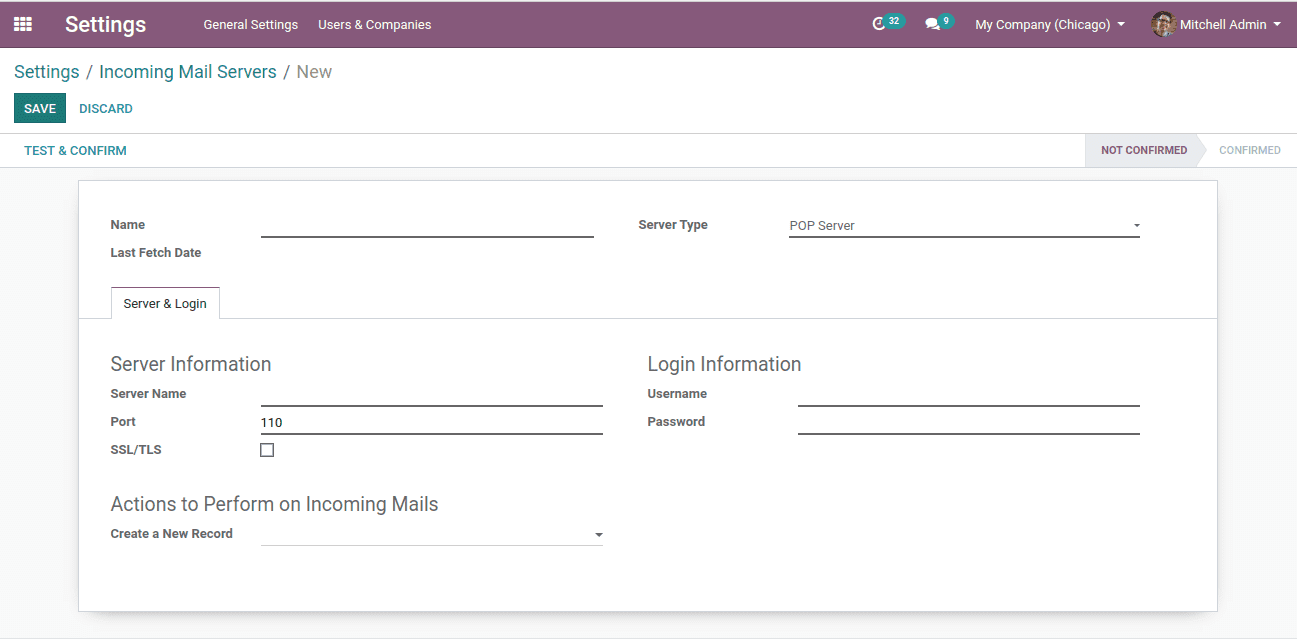The image size is (1297, 639).
Task: Toggle the SSL/TLS checkbox
Action: (267, 450)
